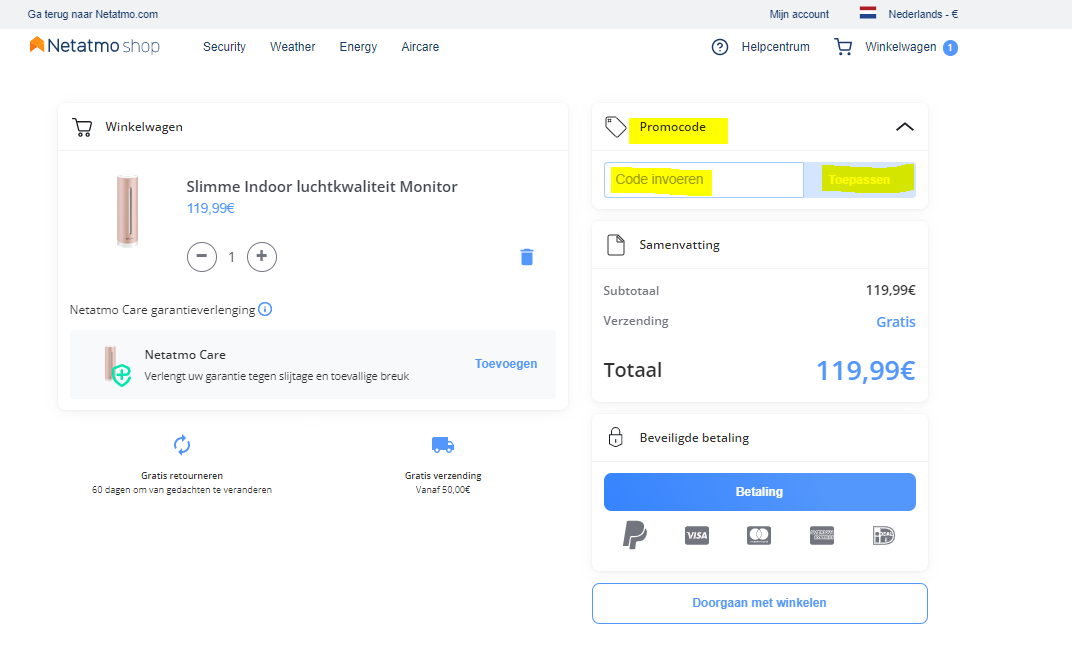The width and height of the screenshot is (1072, 658).
Task: Collapse the Promocode section chevron
Action: 904,127
